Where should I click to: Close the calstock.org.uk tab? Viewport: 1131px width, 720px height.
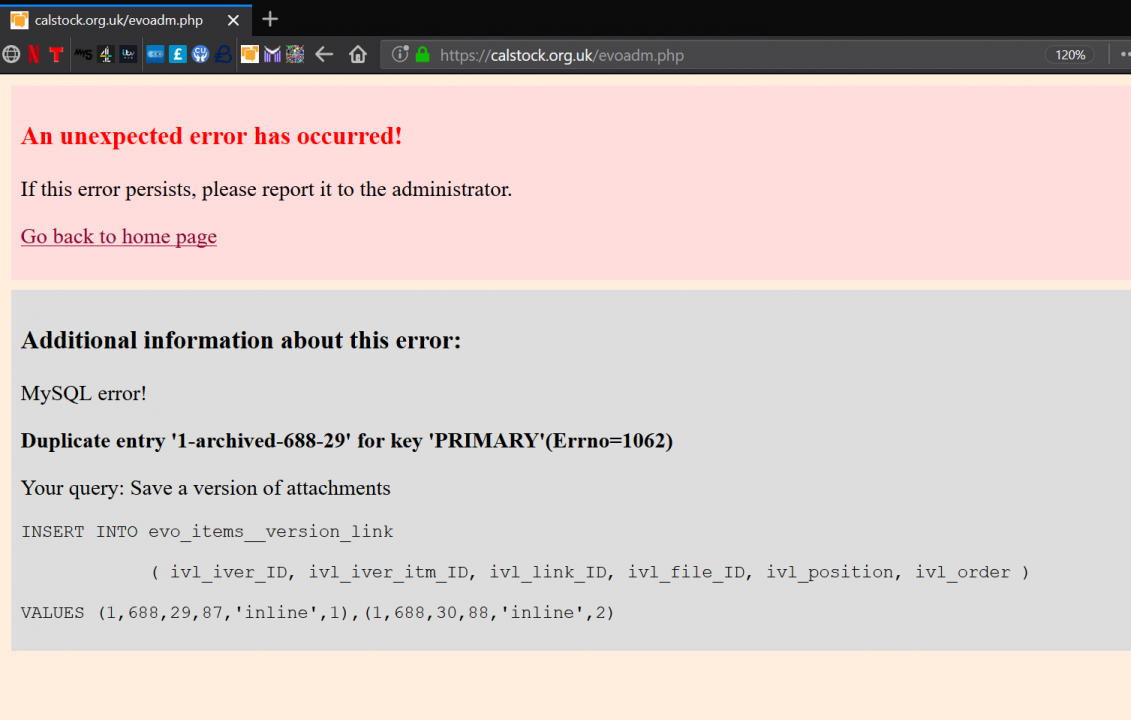(x=233, y=20)
